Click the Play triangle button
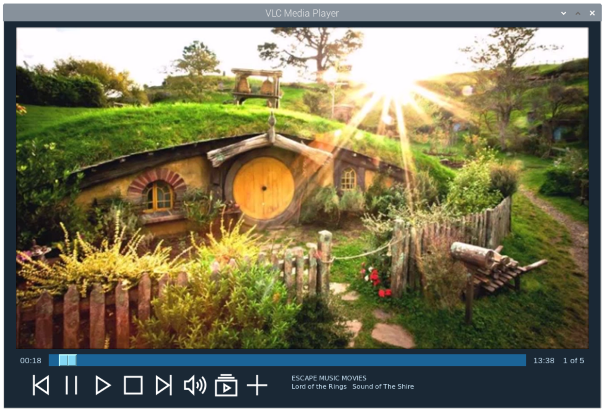The width and height of the screenshot is (606, 412). tap(103, 385)
